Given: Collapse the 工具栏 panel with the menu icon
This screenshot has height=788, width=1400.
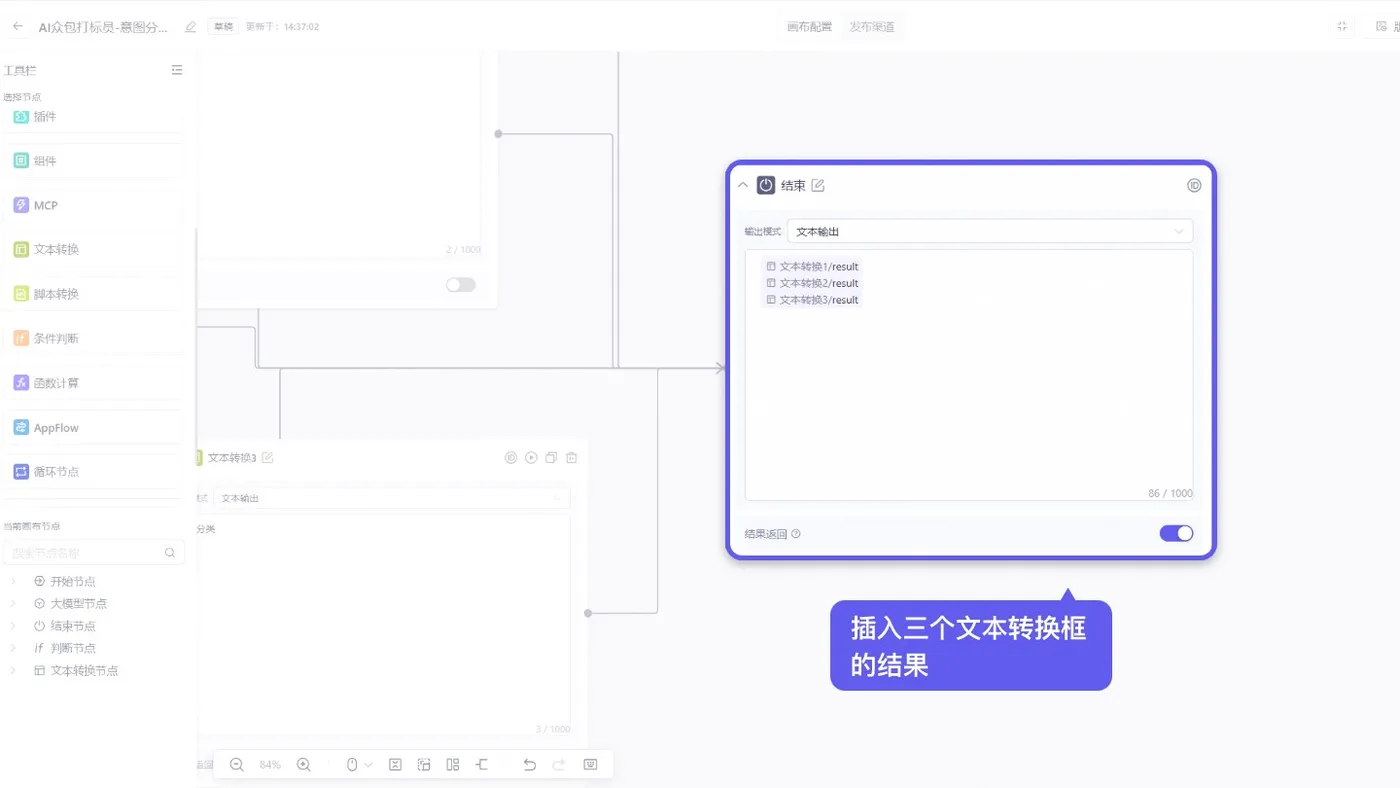Looking at the screenshot, I should coord(177,70).
